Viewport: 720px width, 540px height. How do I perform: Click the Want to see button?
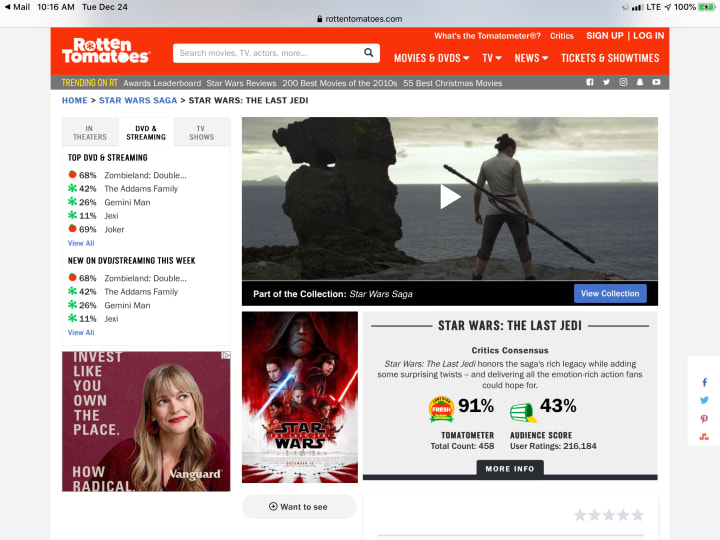click(x=299, y=507)
